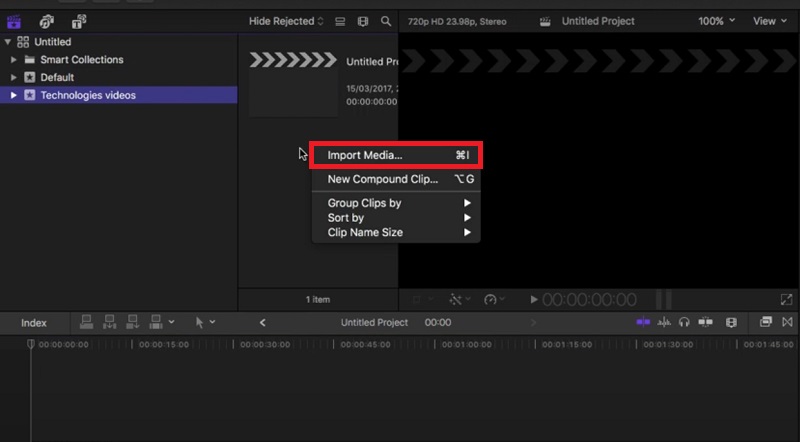
Task: Open the browser search magnifier
Action: (x=386, y=21)
